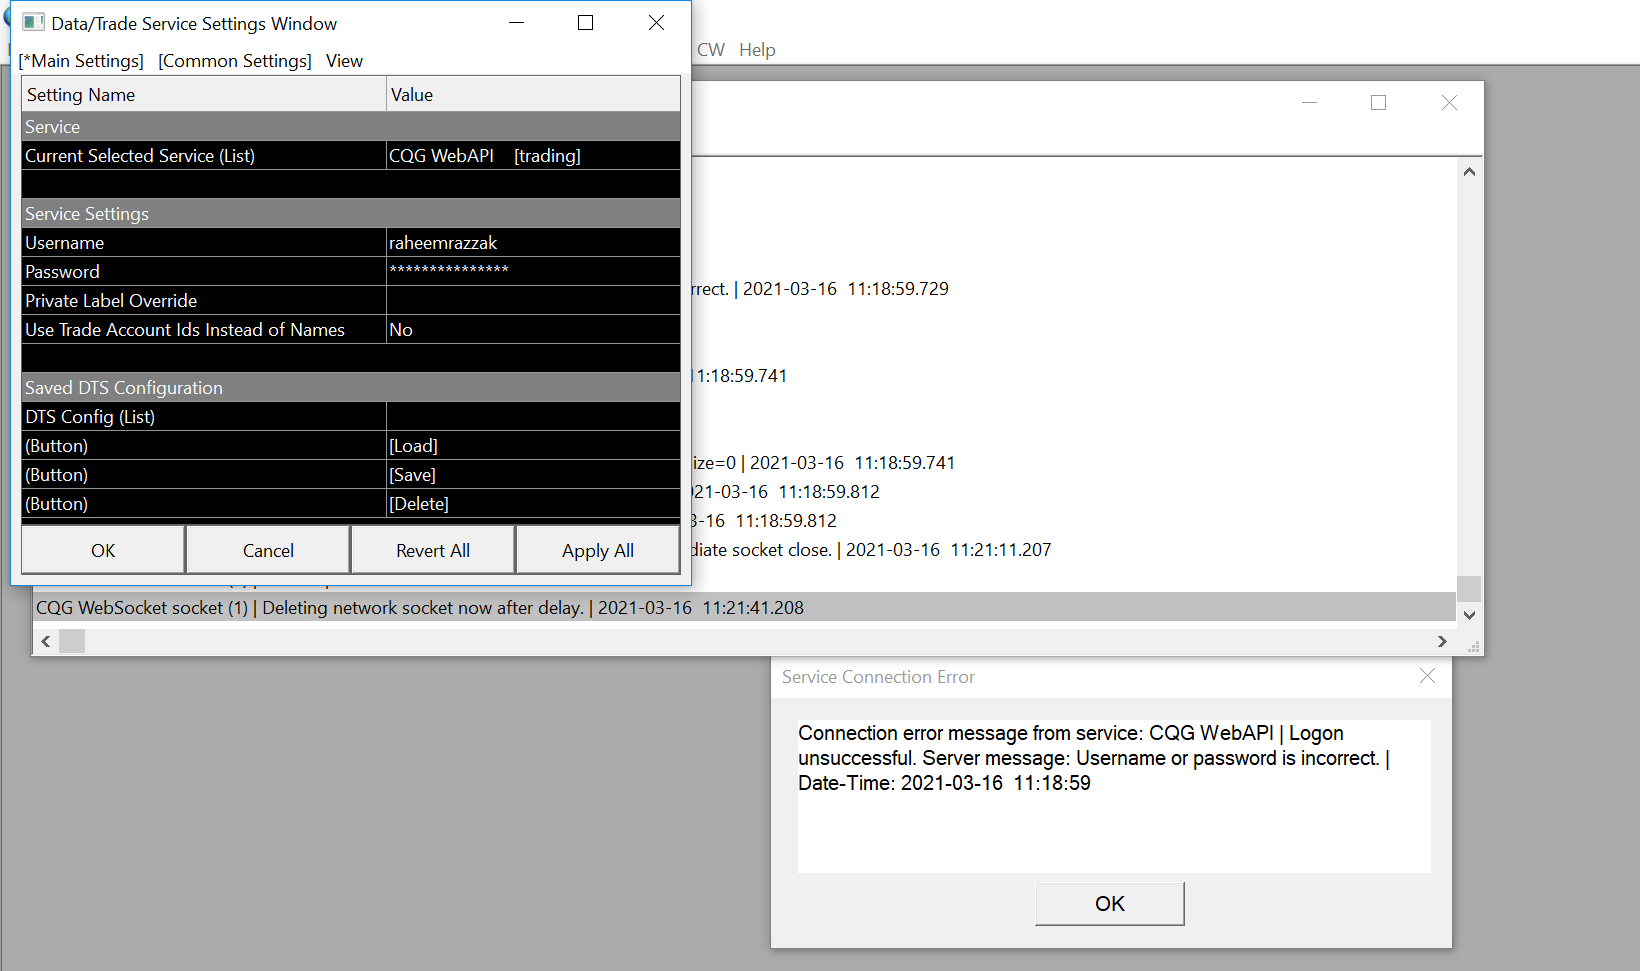1640x971 pixels.
Task: Maximize the Data/Trade Service Settings Window
Action: tap(586, 23)
